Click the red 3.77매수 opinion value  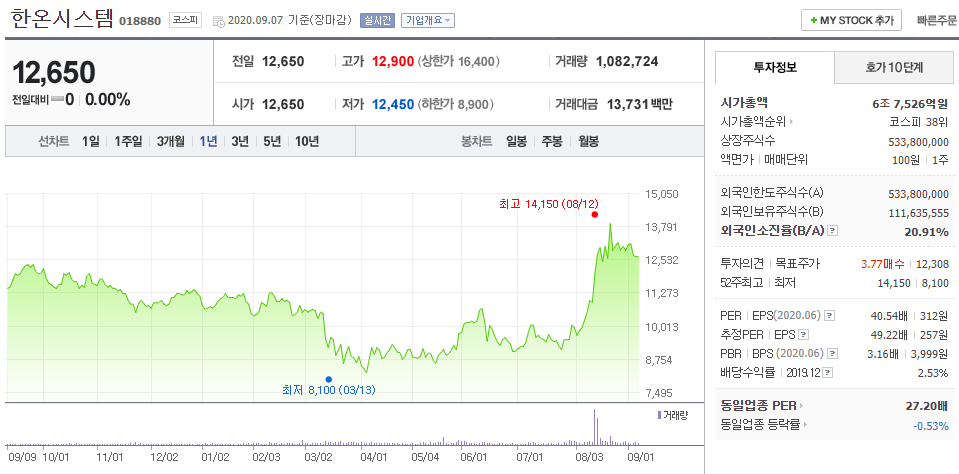point(883,264)
